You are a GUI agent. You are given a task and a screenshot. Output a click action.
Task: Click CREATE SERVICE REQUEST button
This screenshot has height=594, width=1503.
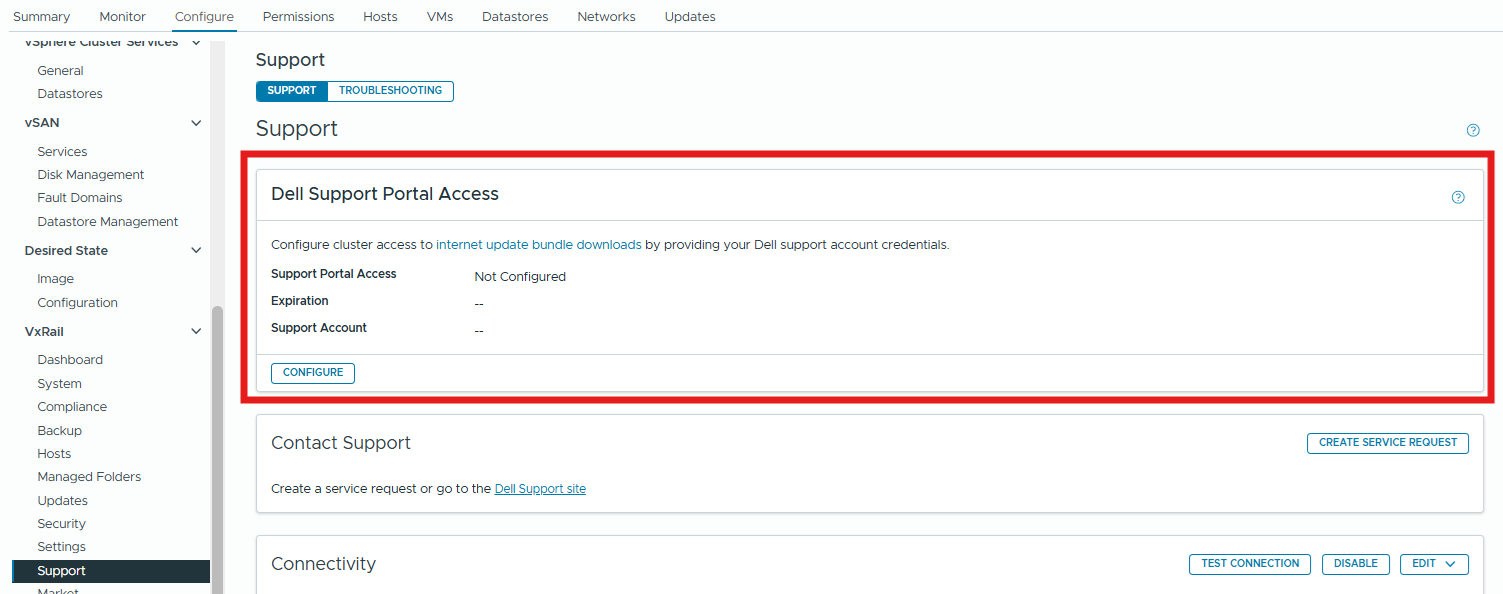pyautogui.click(x=1388, y=443)
